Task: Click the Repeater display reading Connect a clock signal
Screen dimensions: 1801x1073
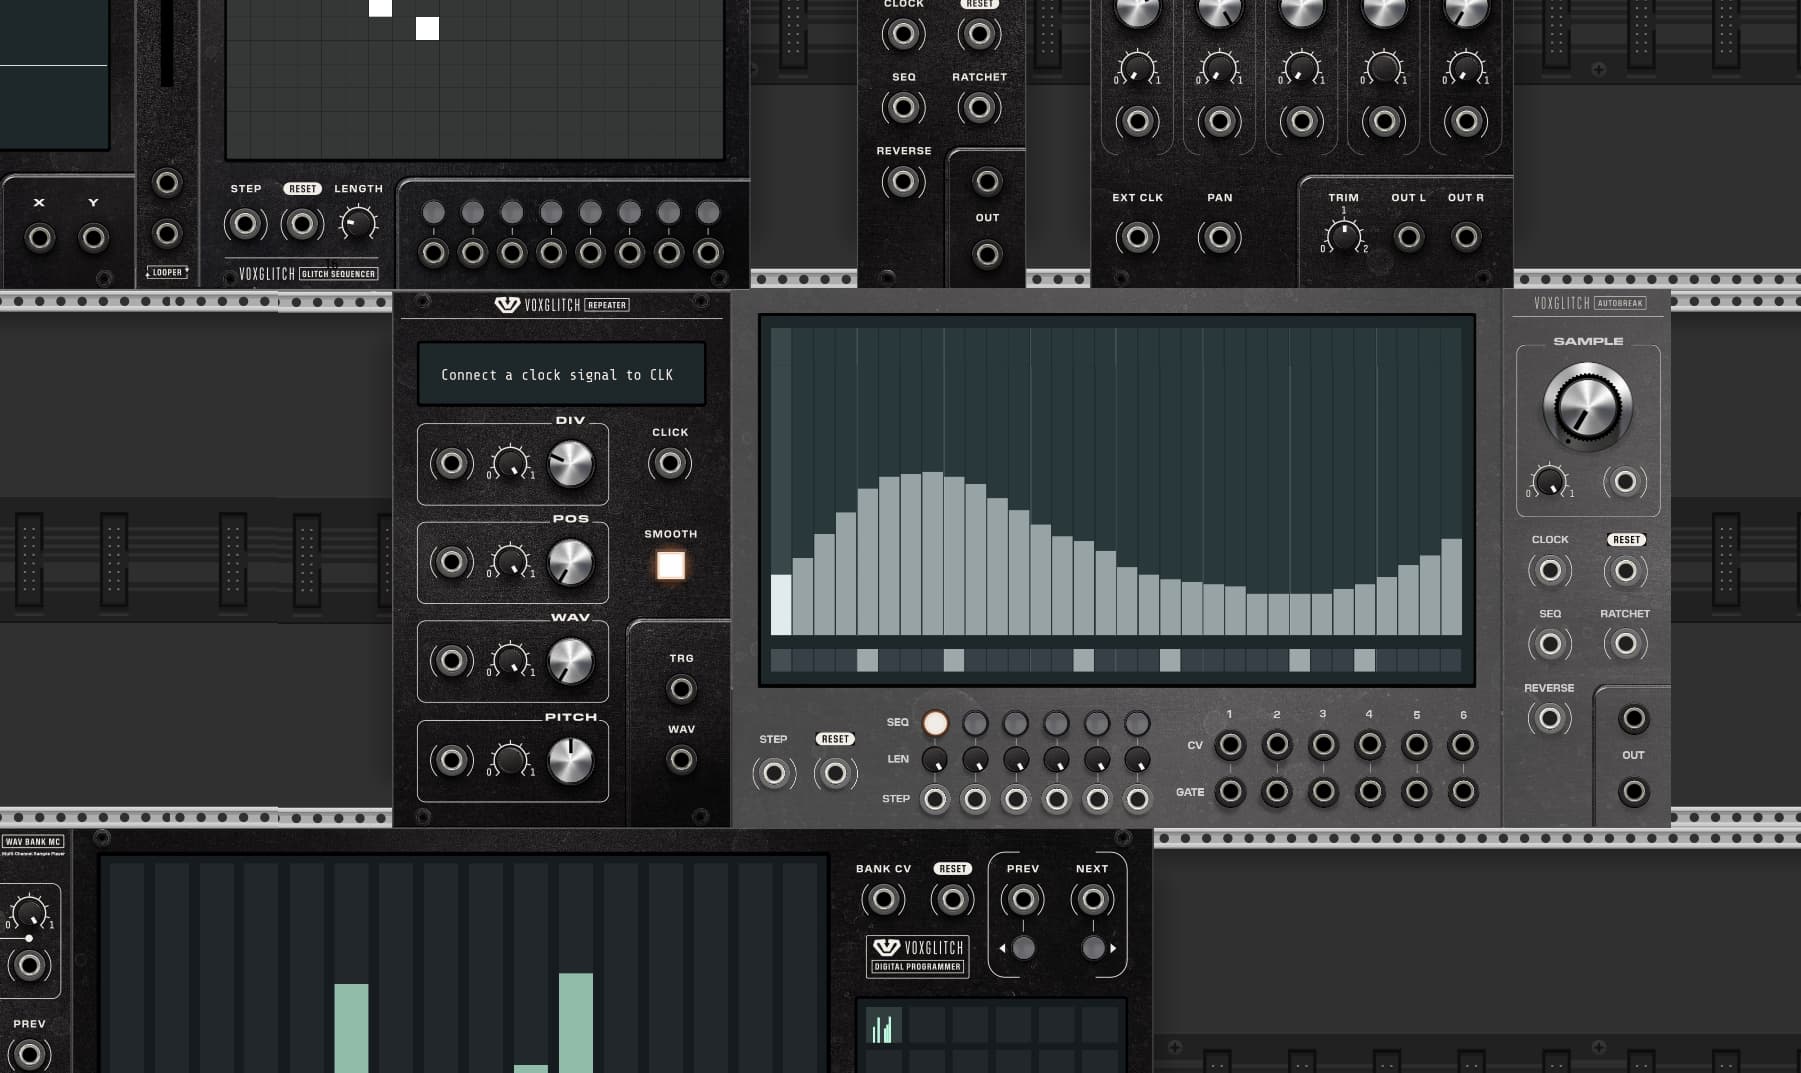Action: pos(561,374)
